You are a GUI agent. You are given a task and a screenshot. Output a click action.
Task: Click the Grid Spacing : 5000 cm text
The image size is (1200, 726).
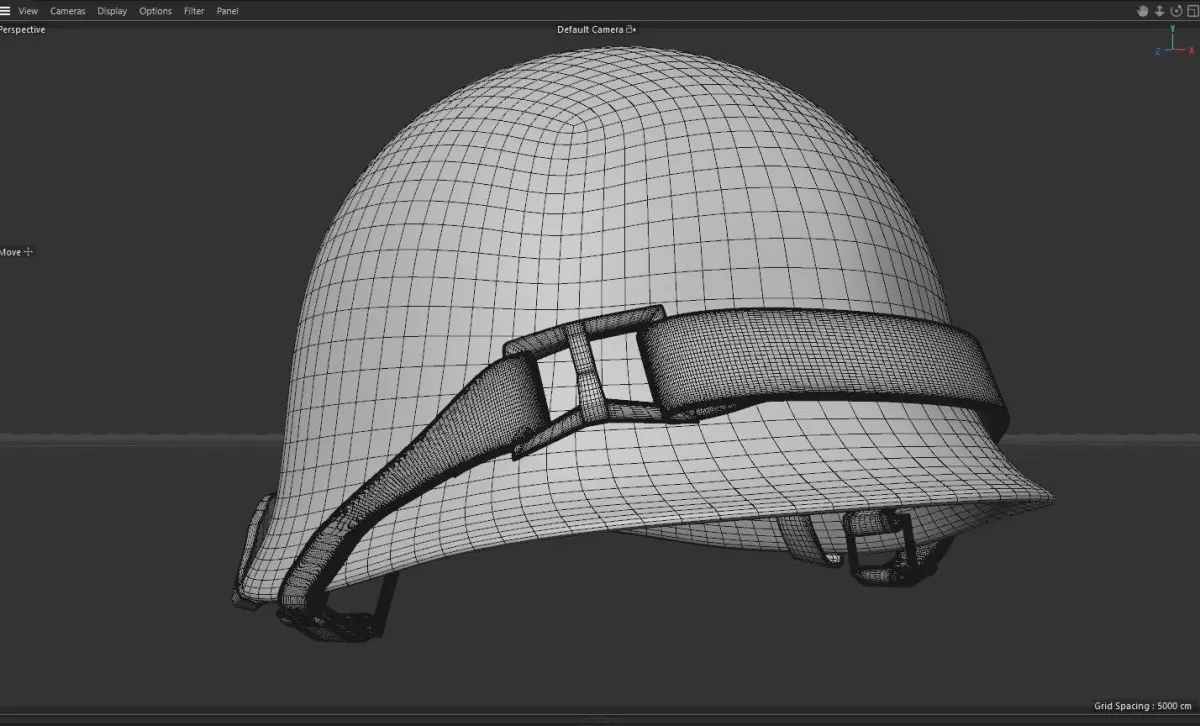click(x=1143, y=706)
